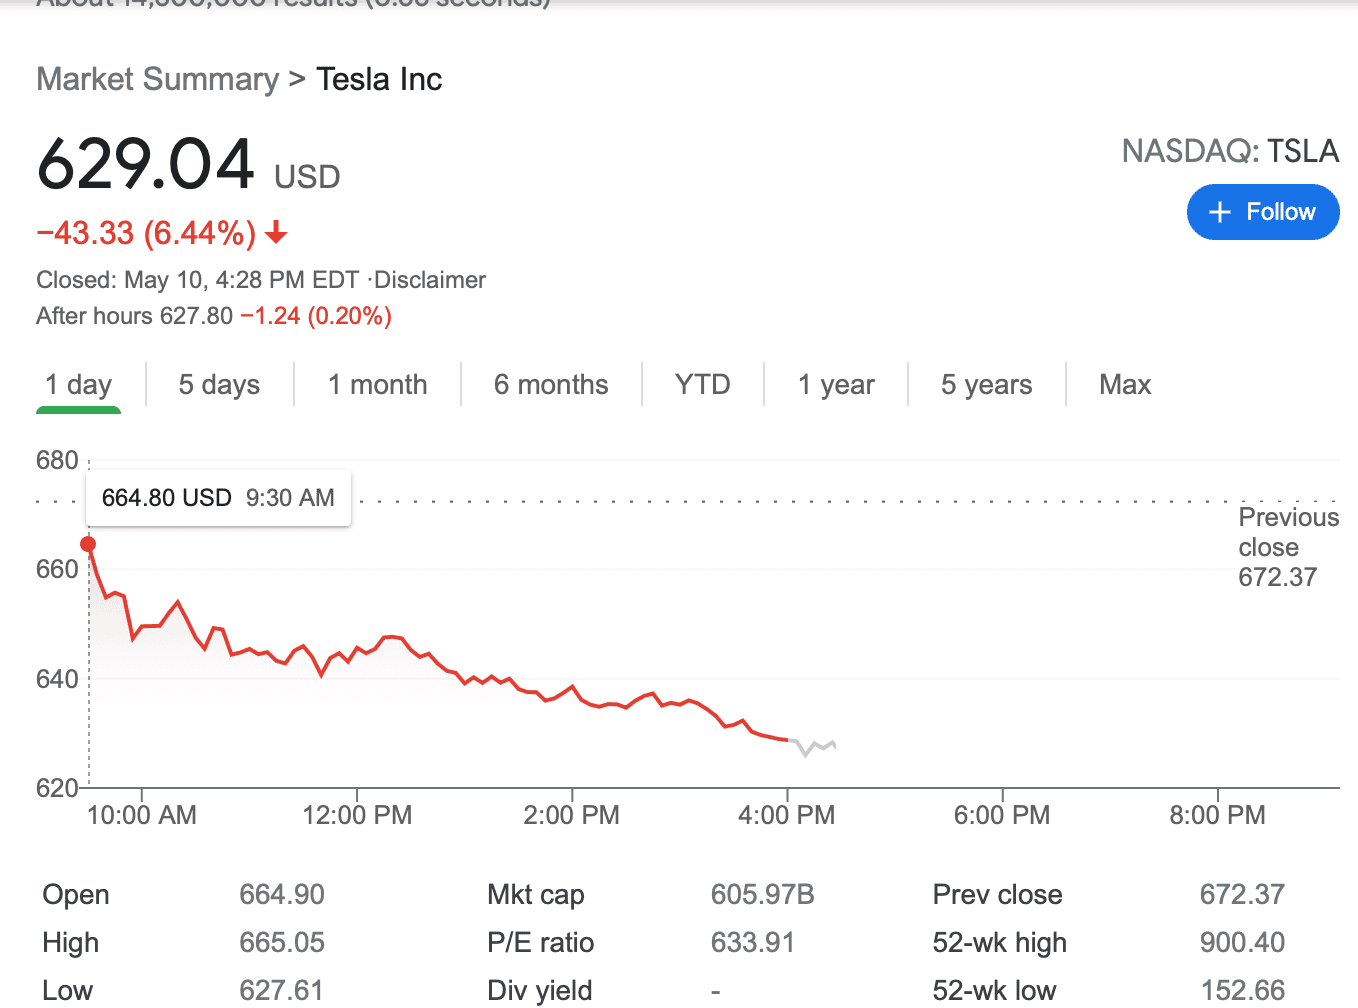The width and height of the screenshot is (1358, 1008).
Task: Click the Mkt cap value 605.97B
Action: point(762,894)
